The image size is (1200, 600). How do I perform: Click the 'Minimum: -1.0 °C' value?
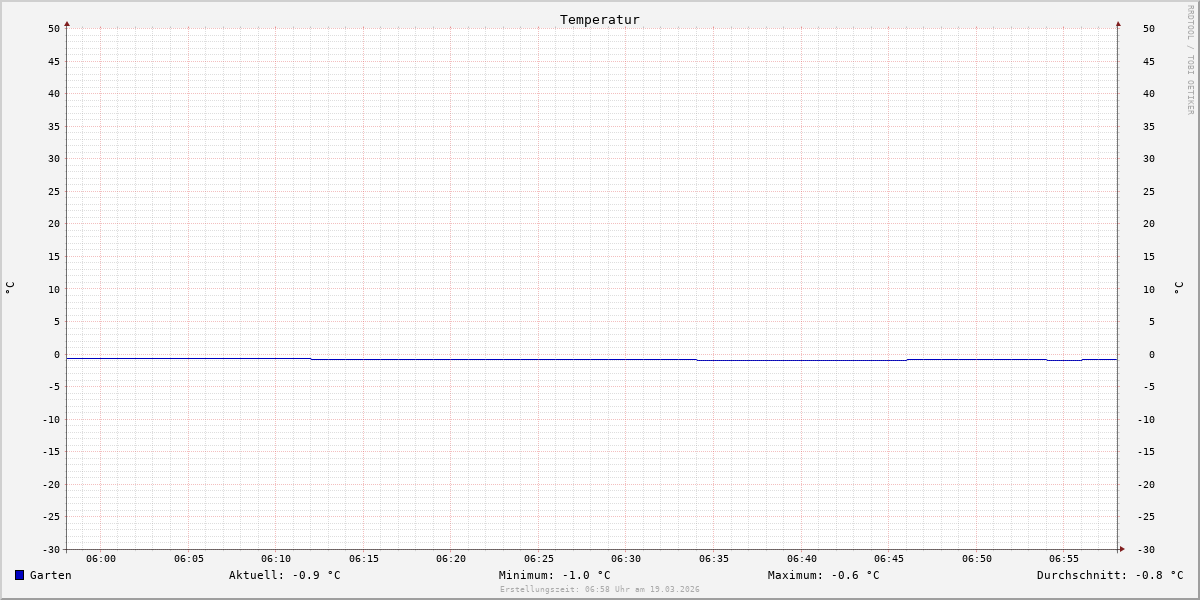tap(555, 575)
